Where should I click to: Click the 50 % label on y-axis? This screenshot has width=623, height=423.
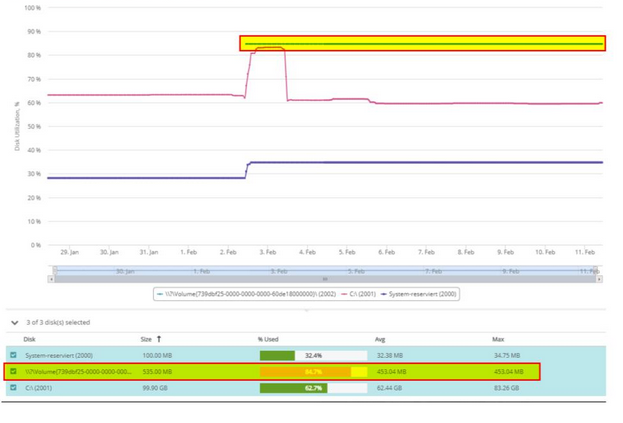(x=34, y=126)
